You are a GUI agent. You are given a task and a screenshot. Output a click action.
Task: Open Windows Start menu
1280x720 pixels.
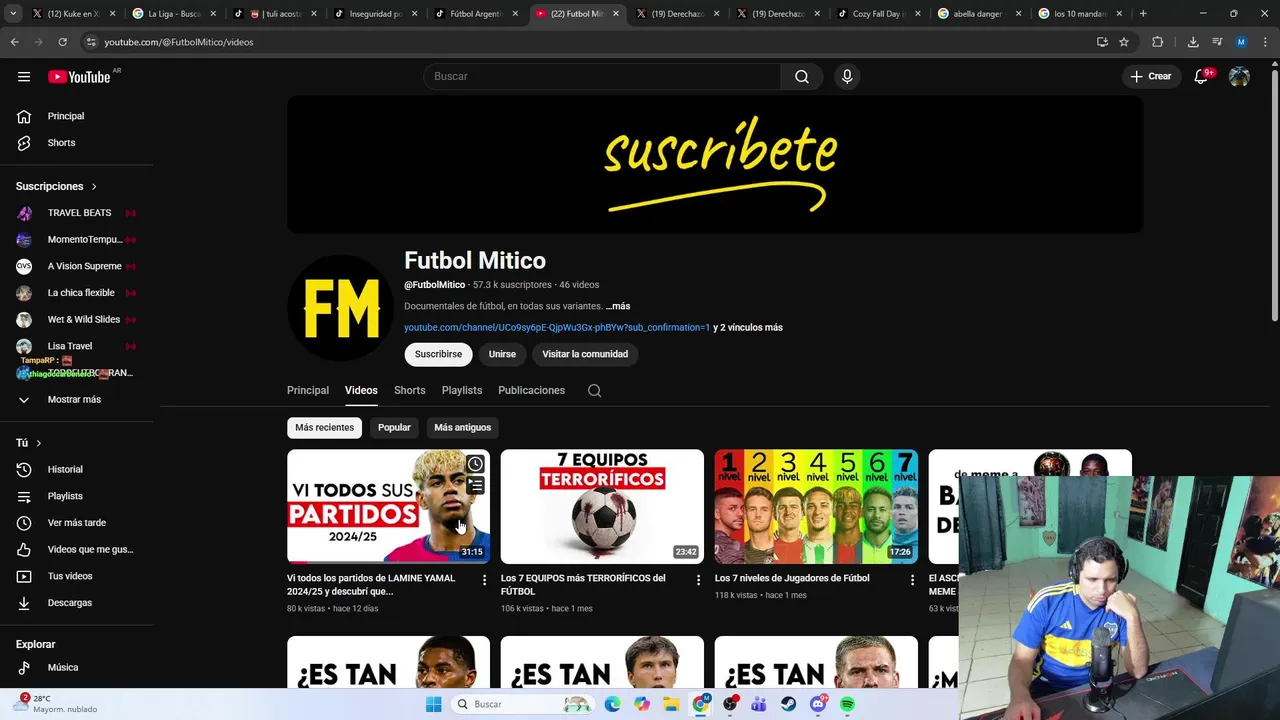[x=433, y=704]
